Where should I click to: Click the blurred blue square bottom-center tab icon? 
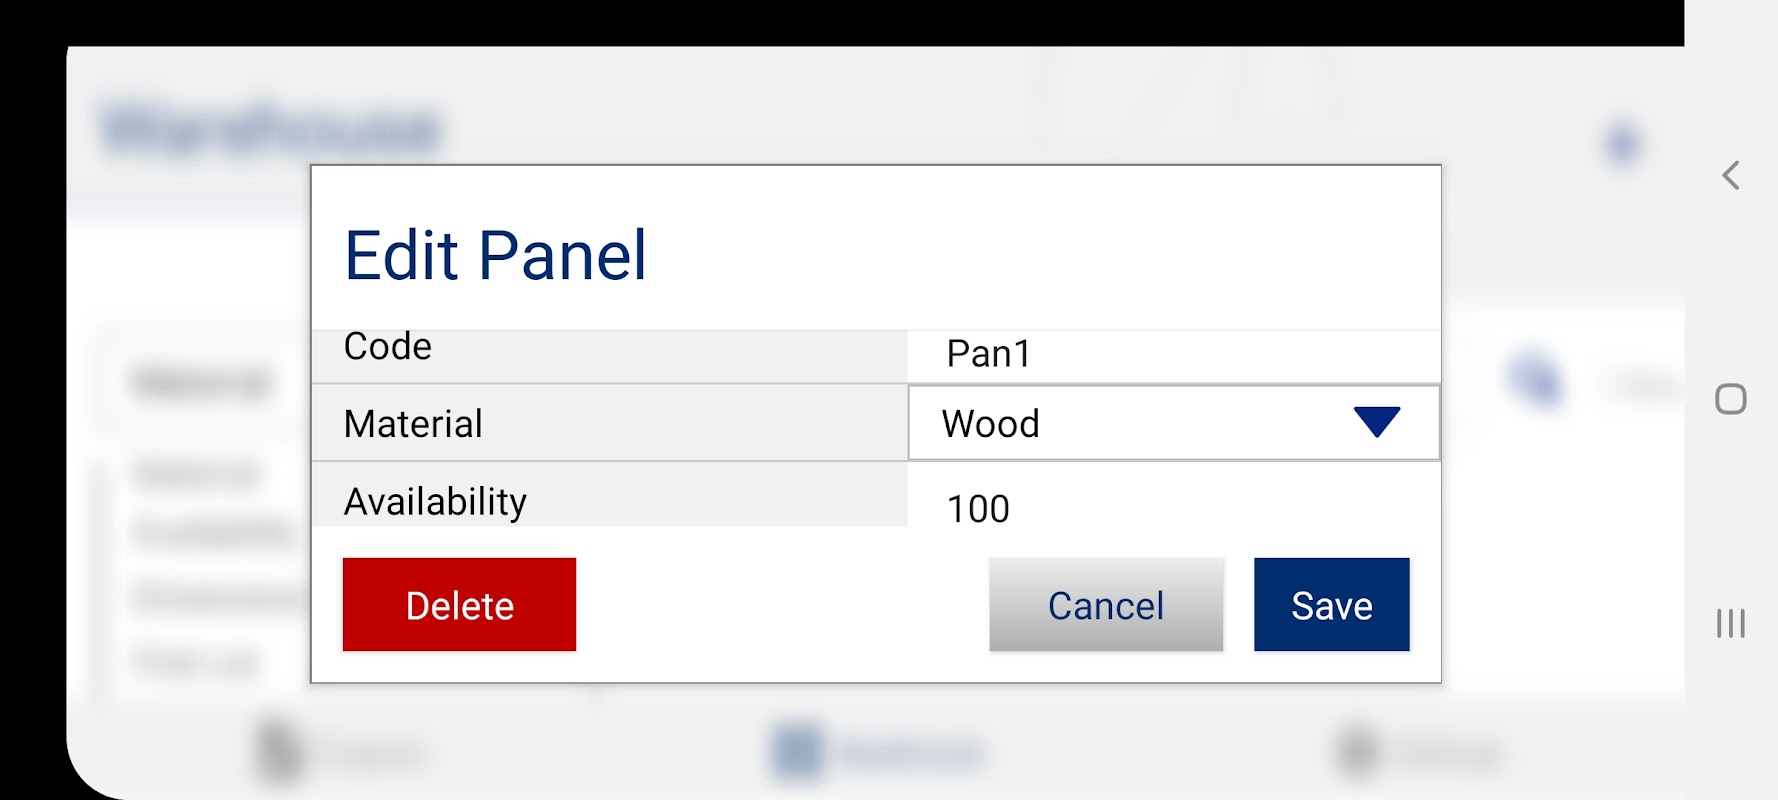[797, 752]
